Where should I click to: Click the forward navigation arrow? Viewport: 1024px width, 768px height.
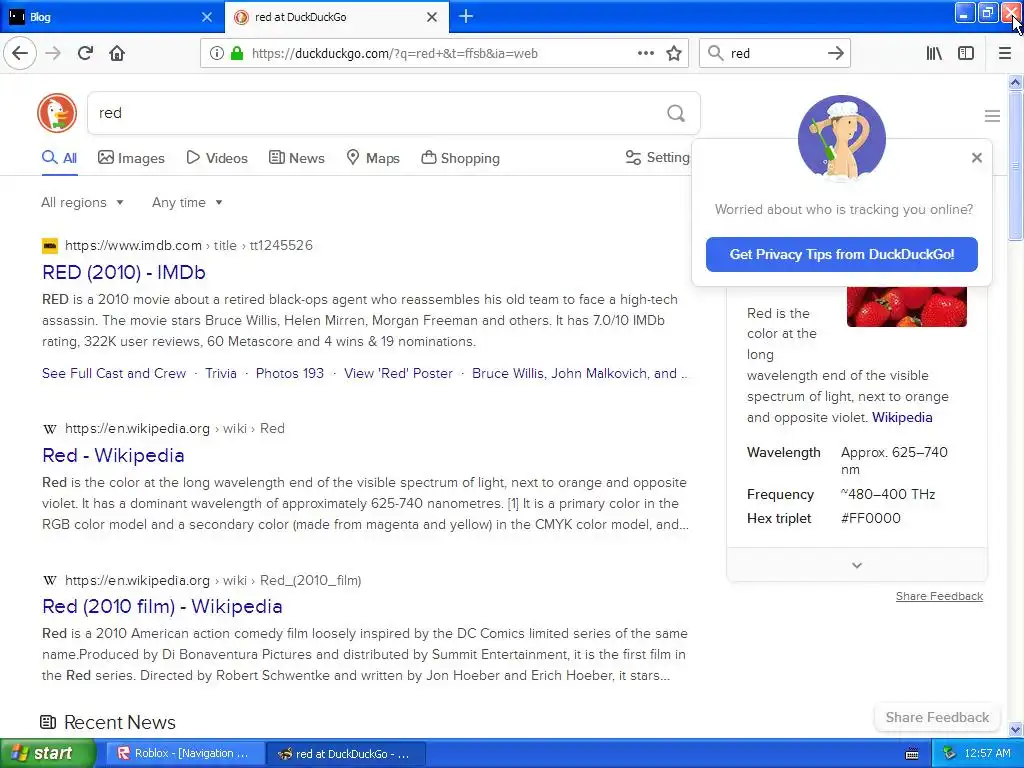[53, 53]
